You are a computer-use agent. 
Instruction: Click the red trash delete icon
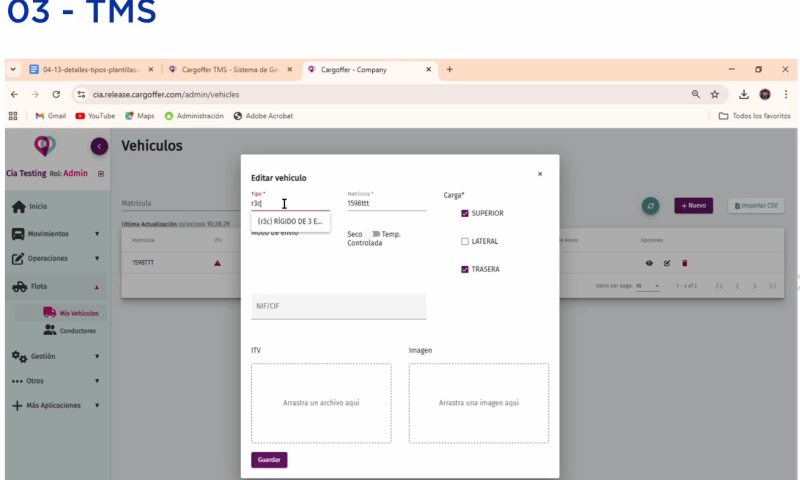tap(685, 263)
